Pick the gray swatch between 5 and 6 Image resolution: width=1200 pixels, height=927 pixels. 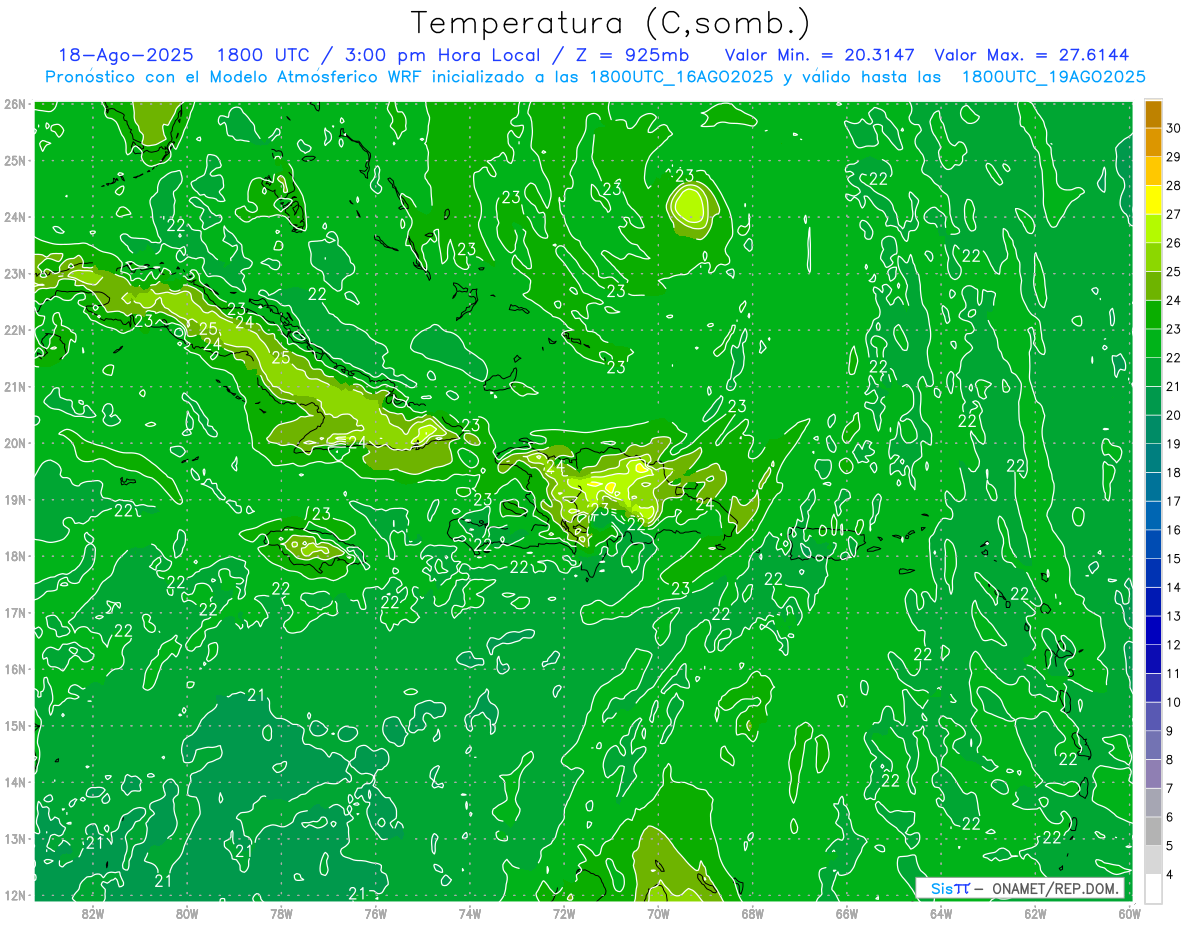pos(1153,831)
